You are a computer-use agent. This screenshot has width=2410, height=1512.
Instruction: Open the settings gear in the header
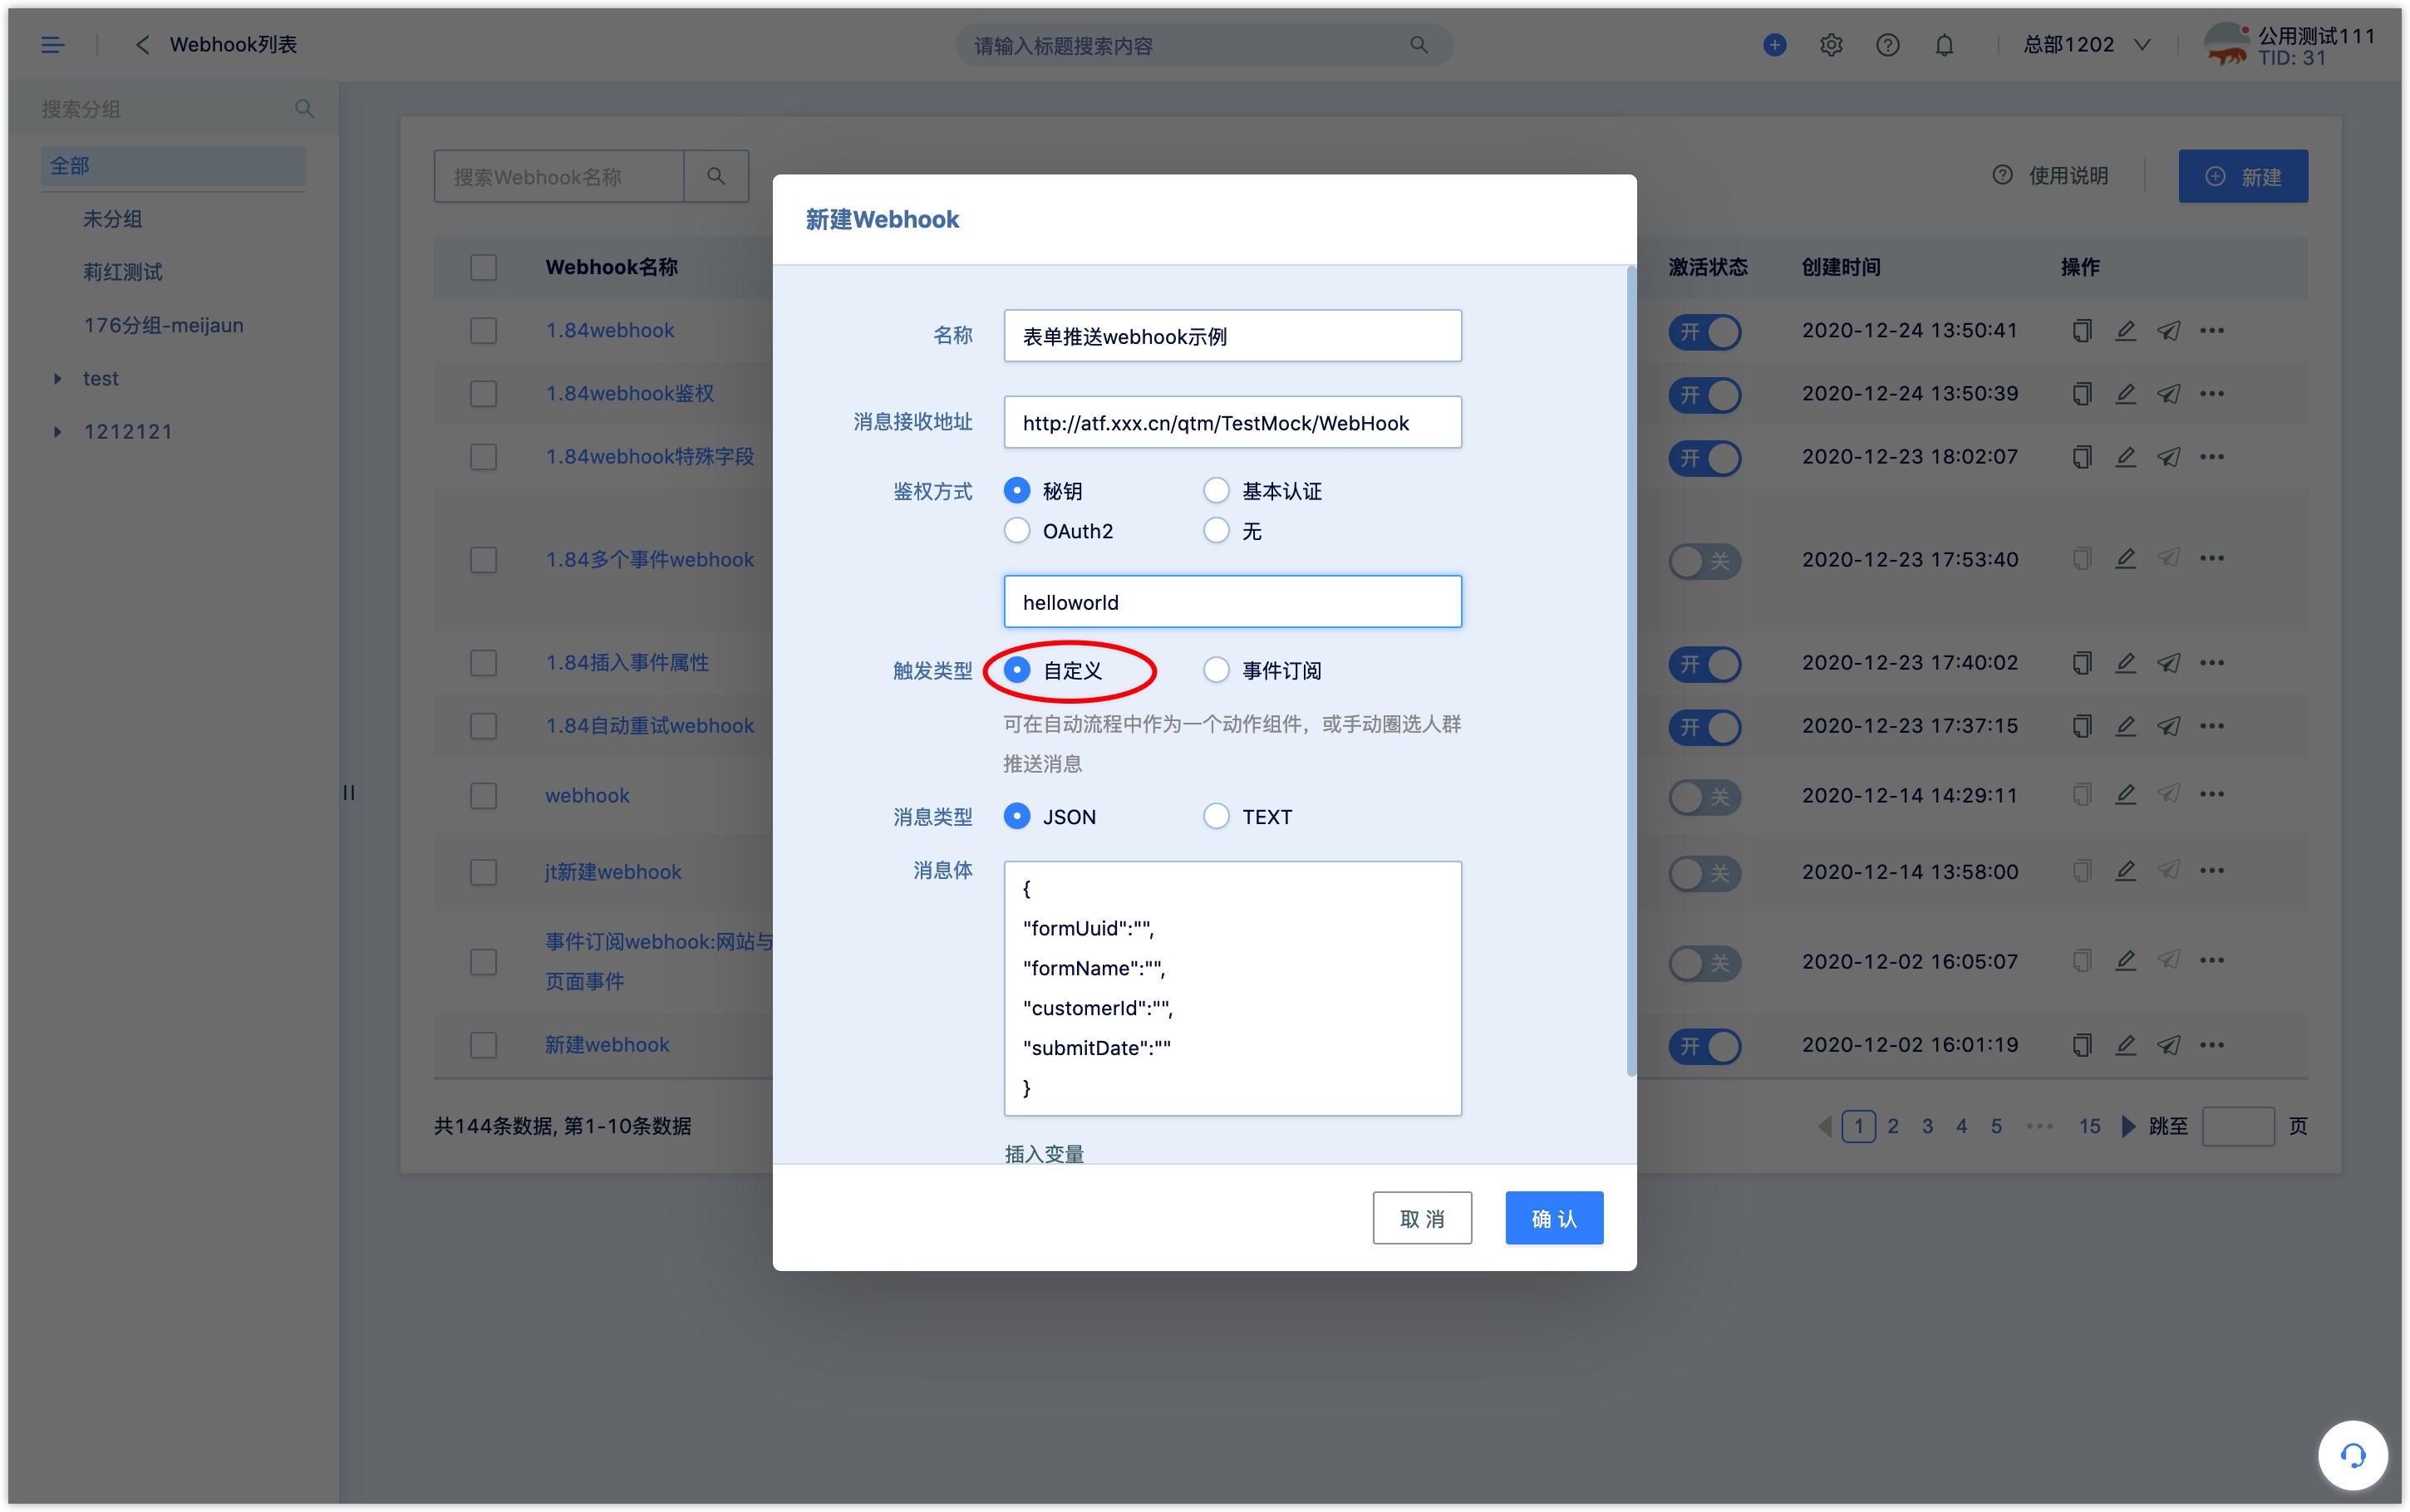tap(1831, 45)
